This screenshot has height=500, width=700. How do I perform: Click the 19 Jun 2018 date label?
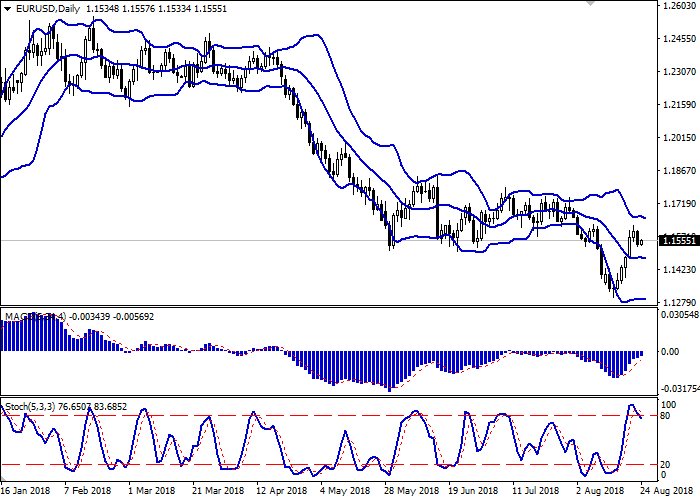click(474, 491)
